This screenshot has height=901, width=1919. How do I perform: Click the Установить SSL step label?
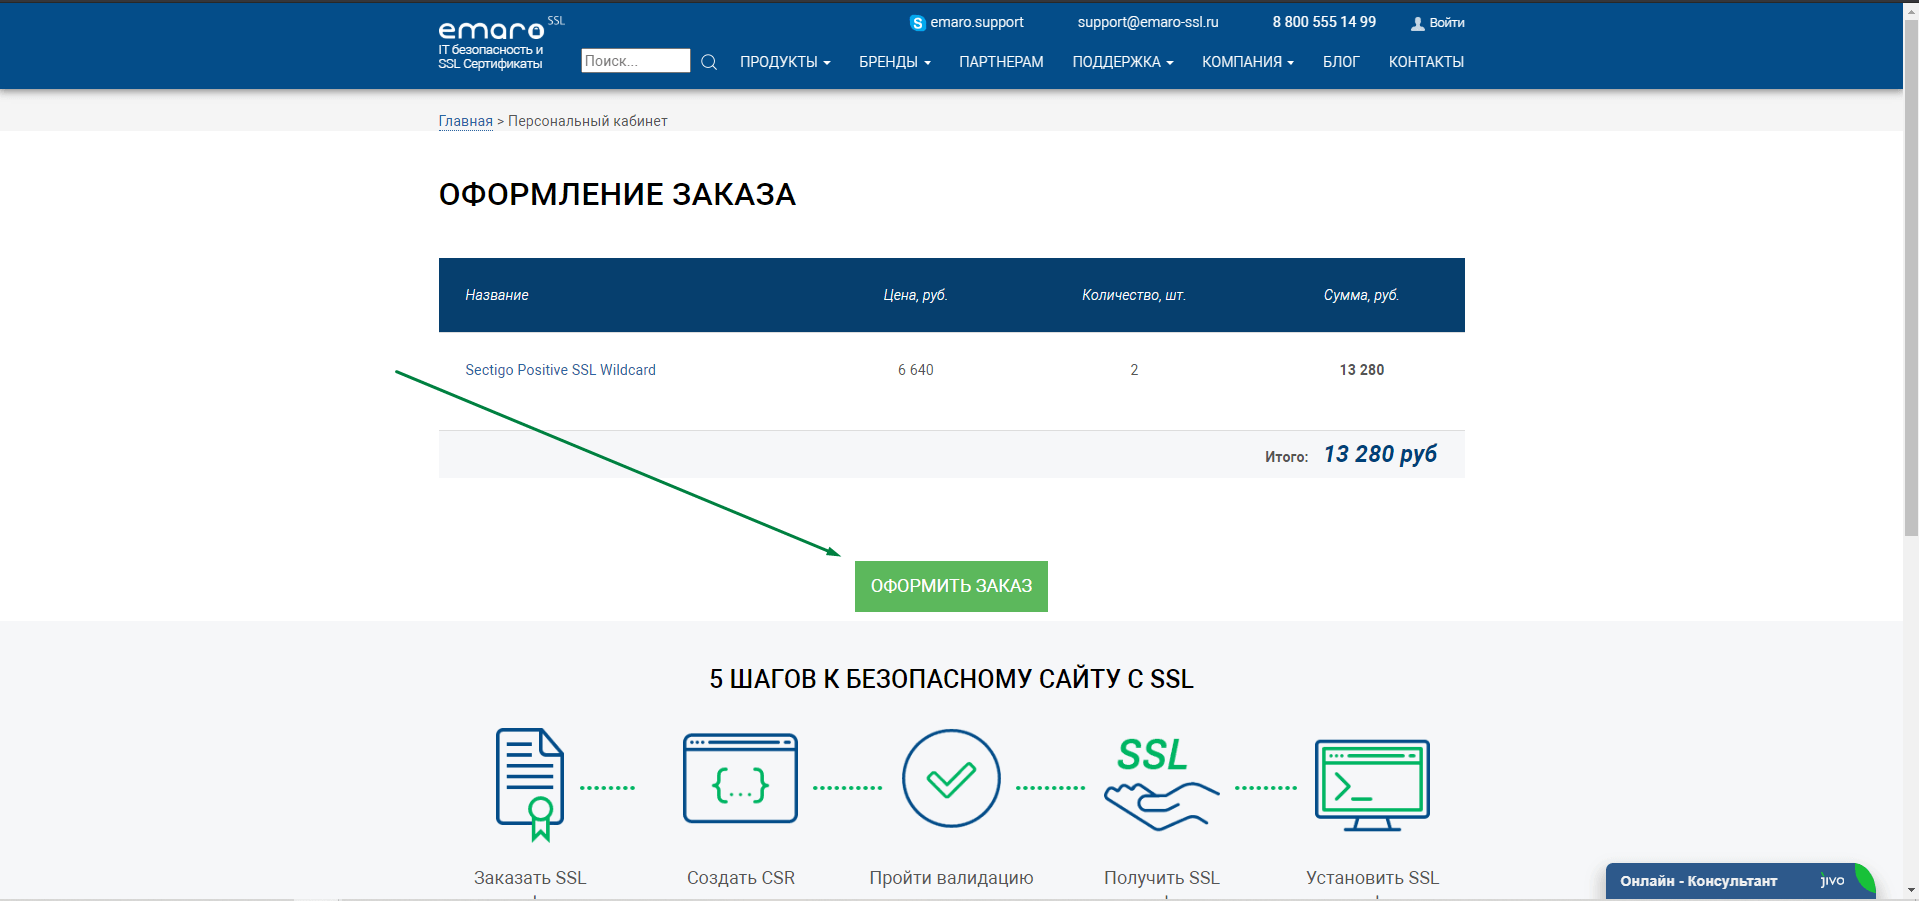point(1372,878)
